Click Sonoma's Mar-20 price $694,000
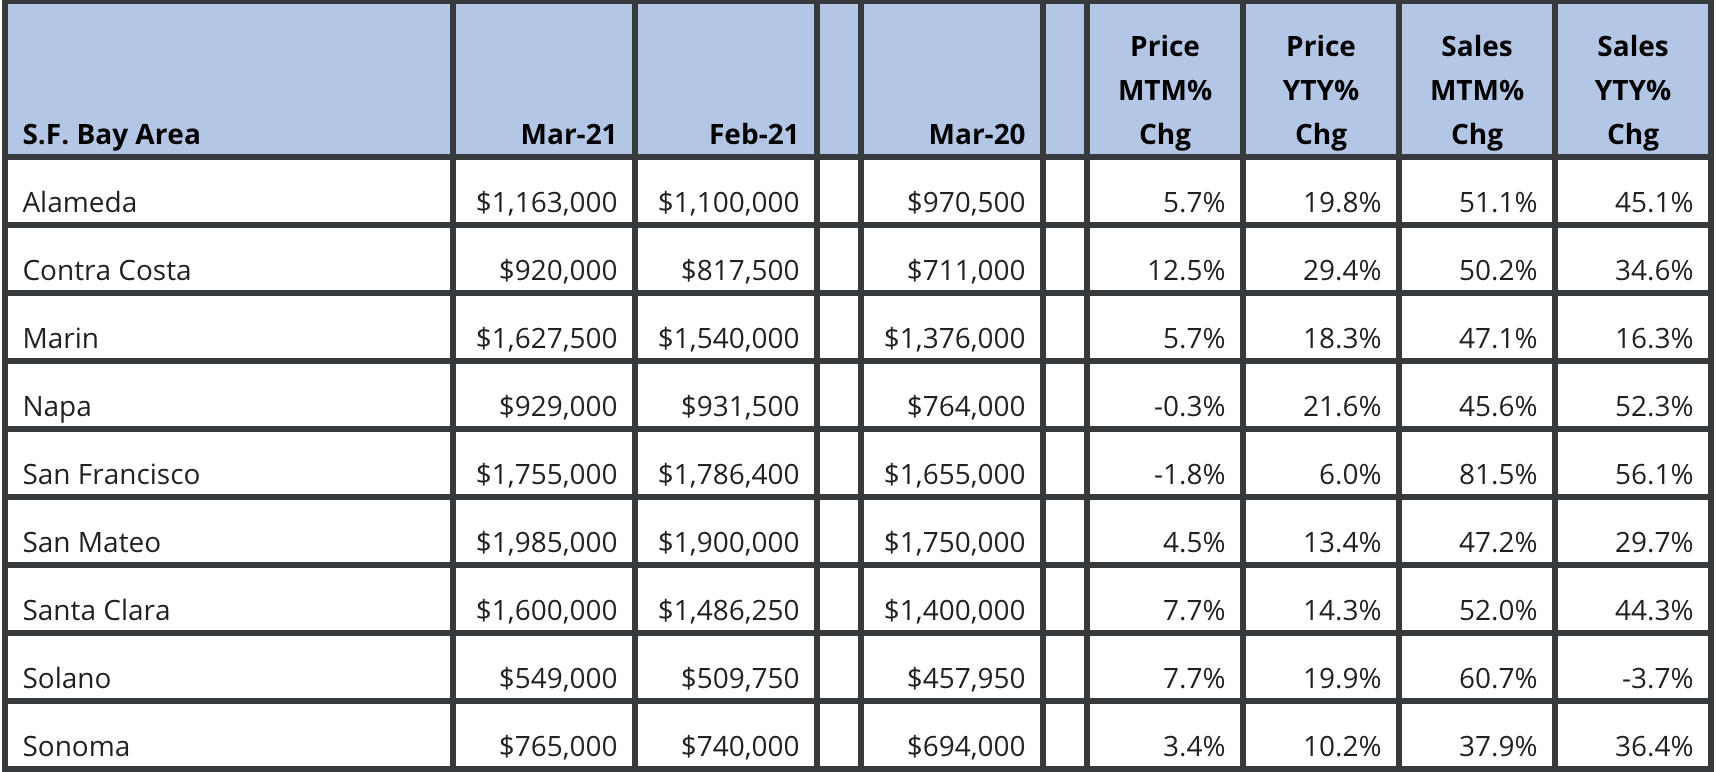Image resolution: width=1716 pixels, height=772 pixels. pyautogui.click(x=965, y=746)
